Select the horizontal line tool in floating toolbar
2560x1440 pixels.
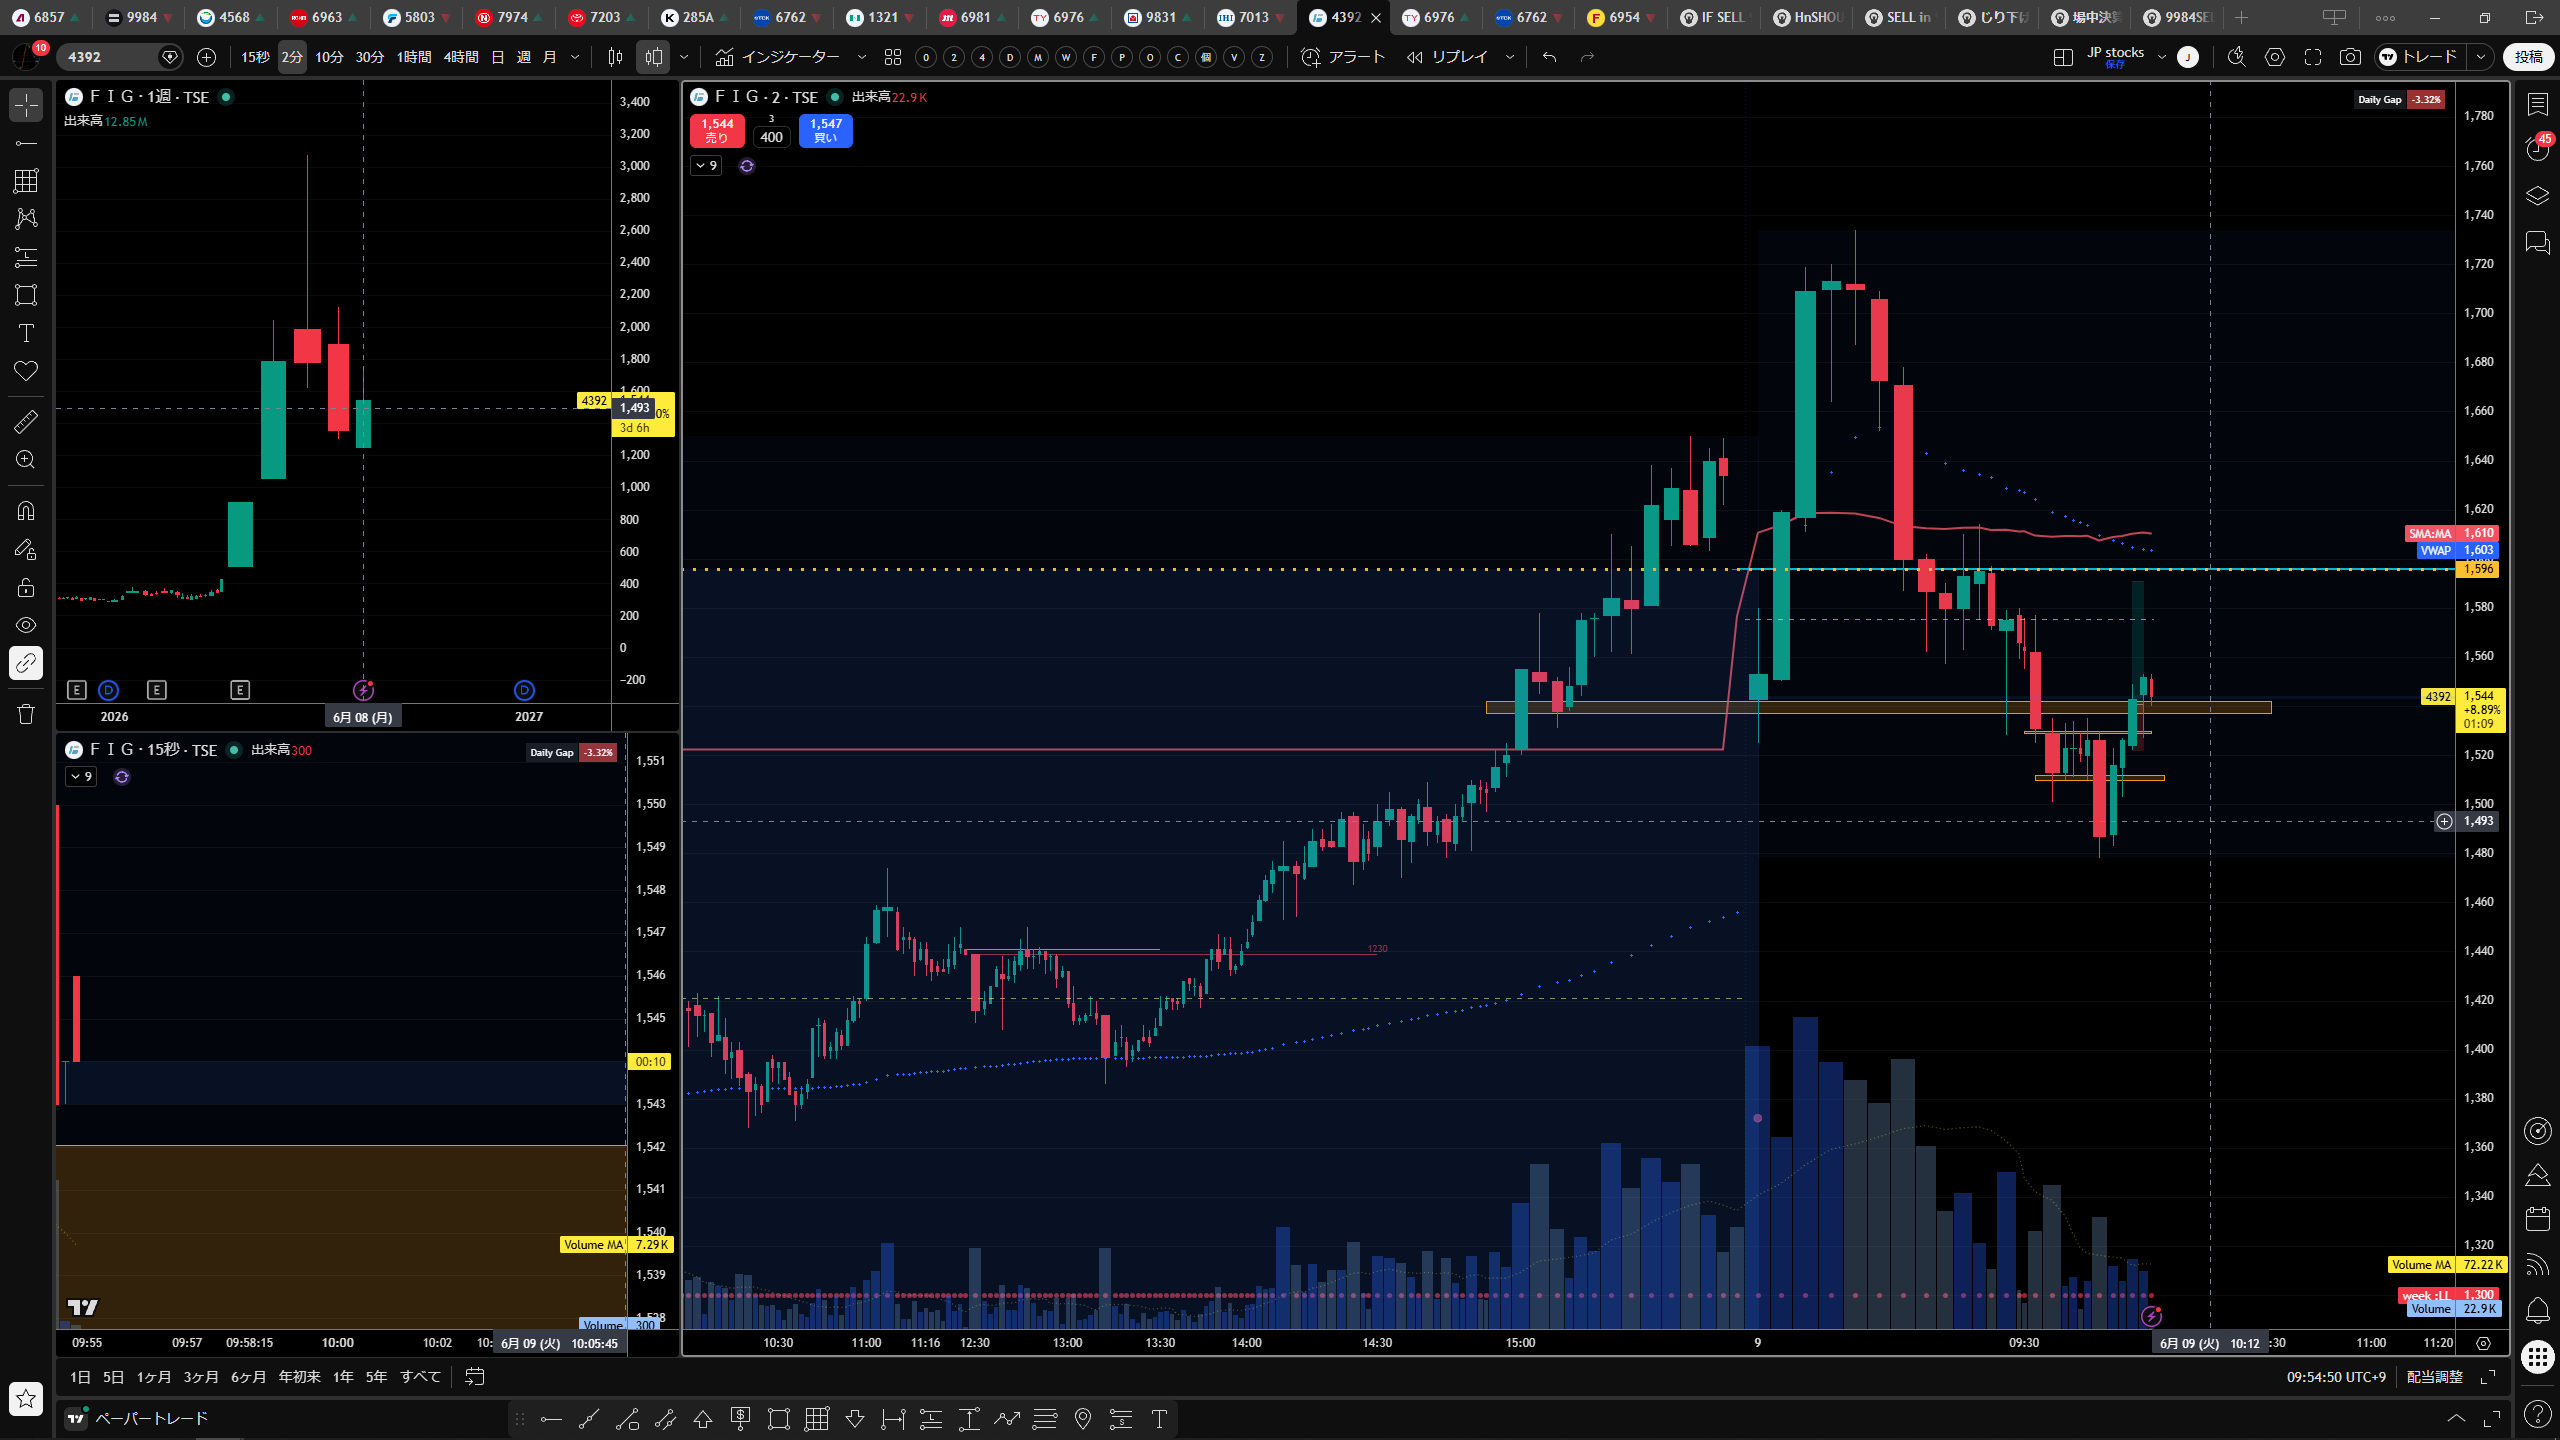pyautogui.click(x=551, y=1419)
